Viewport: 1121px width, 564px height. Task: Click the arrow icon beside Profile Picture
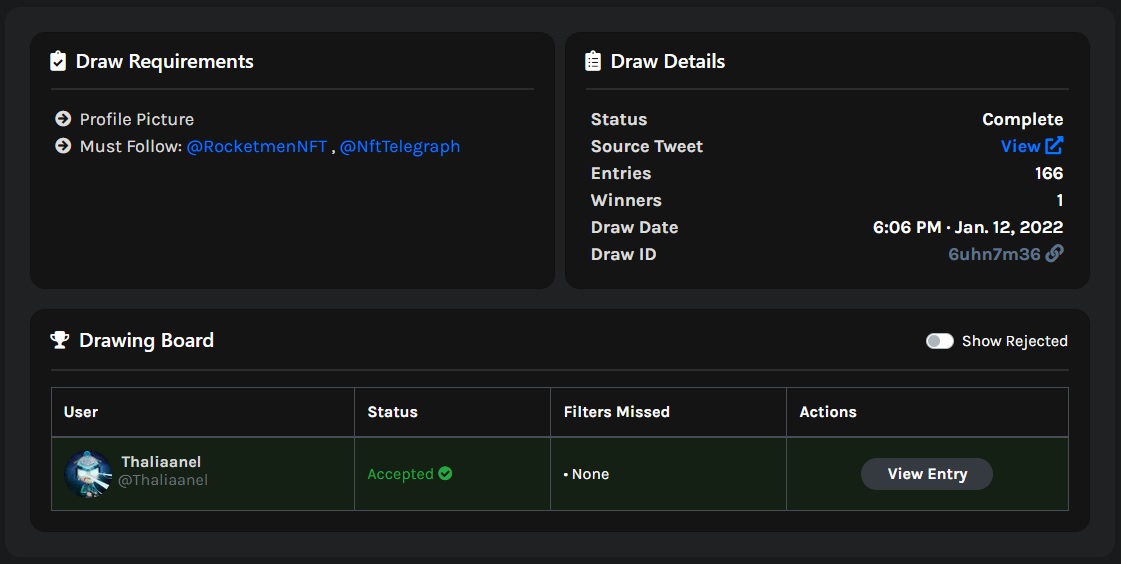coord(63,119)
